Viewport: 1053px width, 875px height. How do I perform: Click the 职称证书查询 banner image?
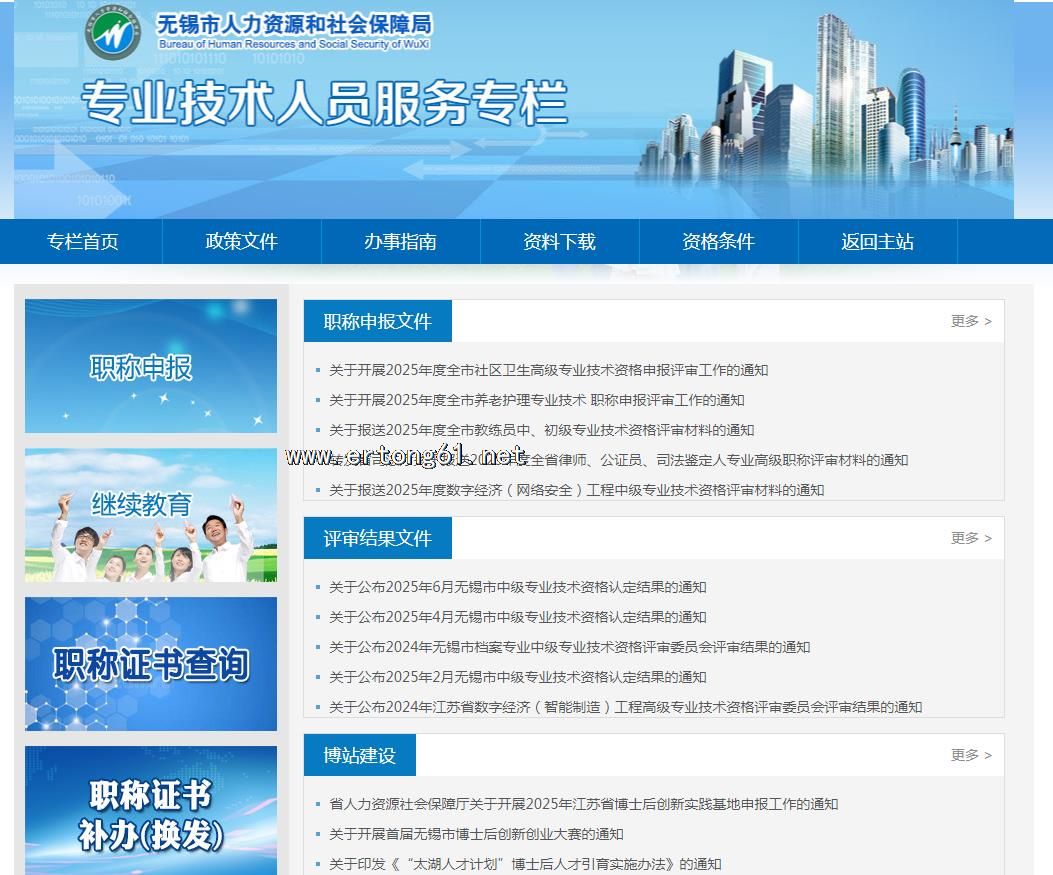151,664
